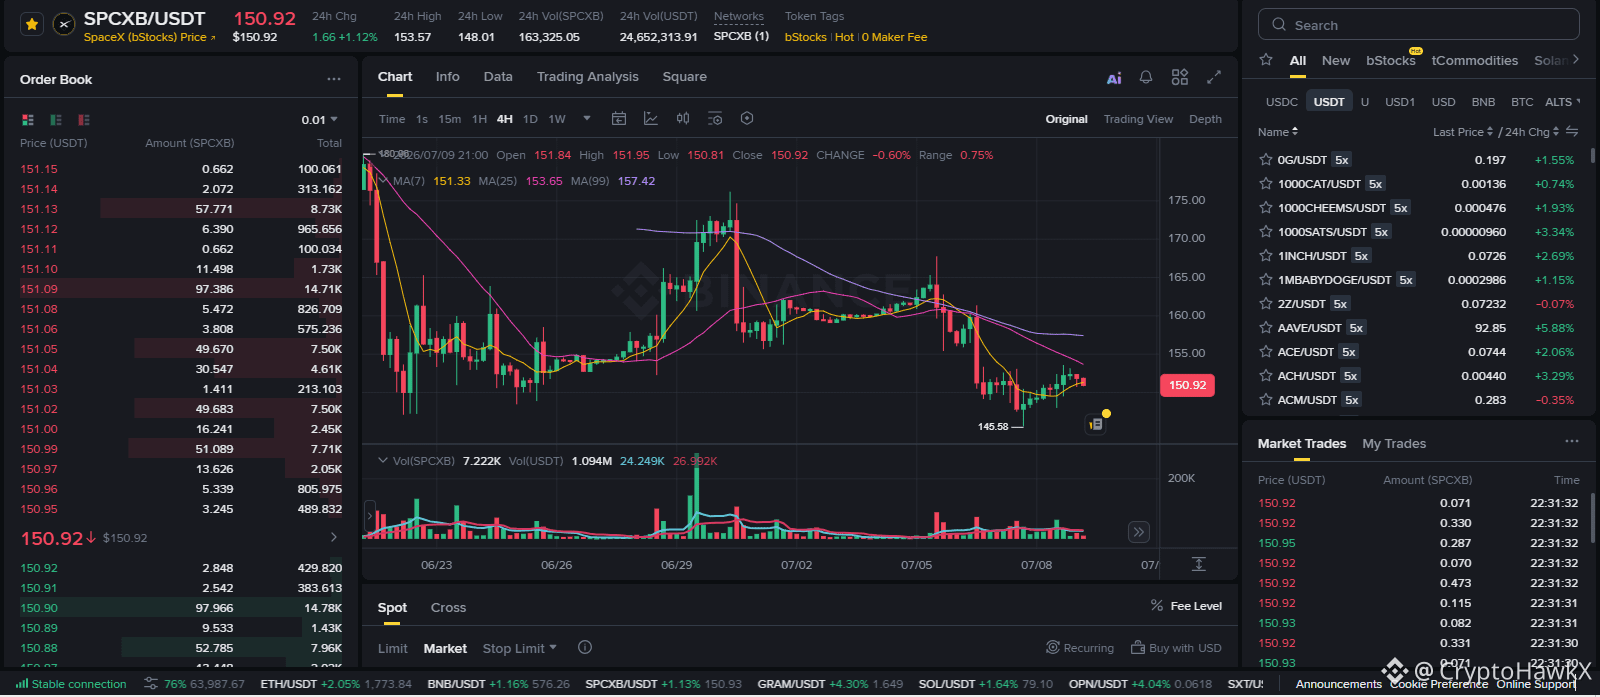The height and width of the screenshot is (697, 1600).
Task: Open the Trading Analysis tab
Action: [587, 77]
